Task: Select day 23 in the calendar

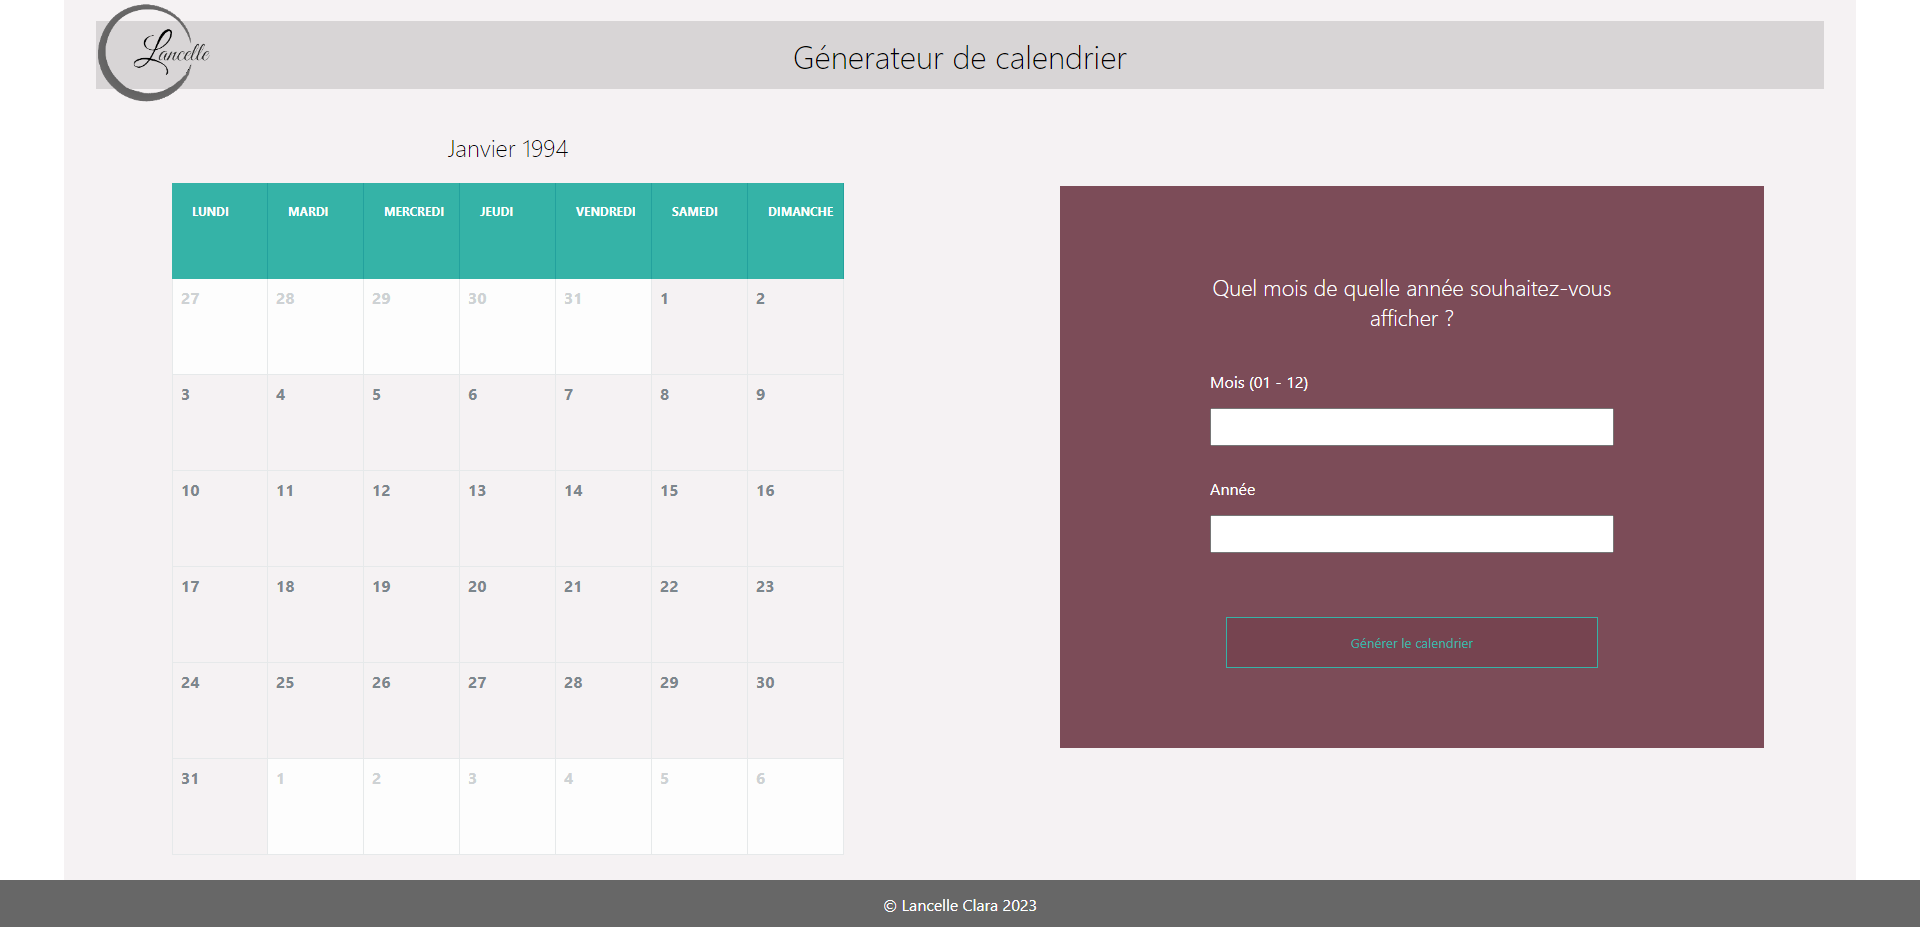Action: [x=795, y=615]
